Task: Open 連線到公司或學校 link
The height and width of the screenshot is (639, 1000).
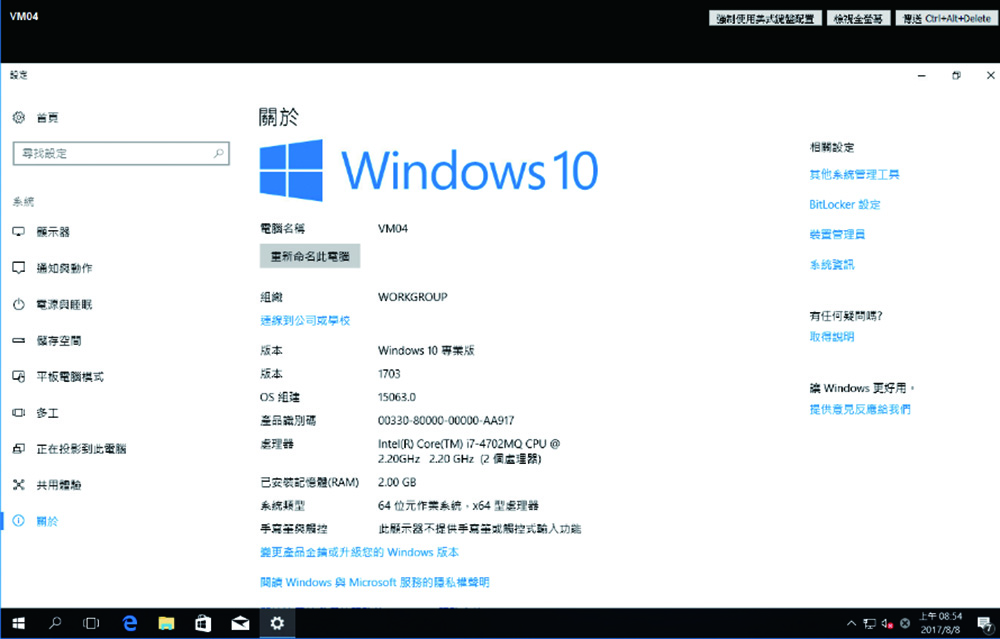Action: click(x=305, y=320)
